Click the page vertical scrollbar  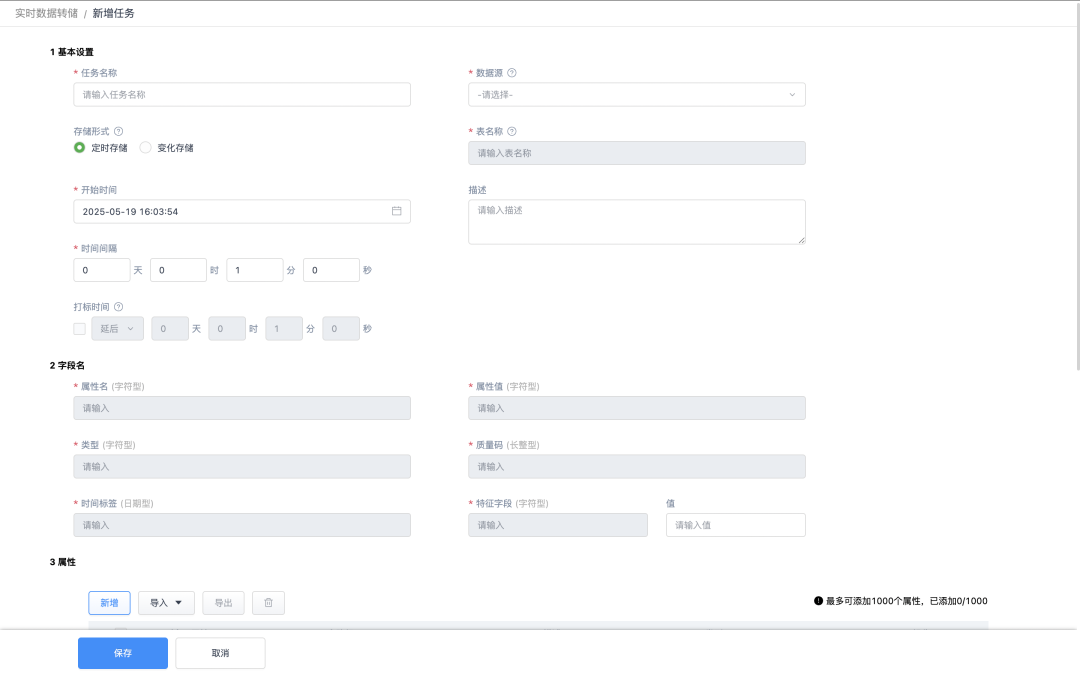click(x=1077, y=186)
